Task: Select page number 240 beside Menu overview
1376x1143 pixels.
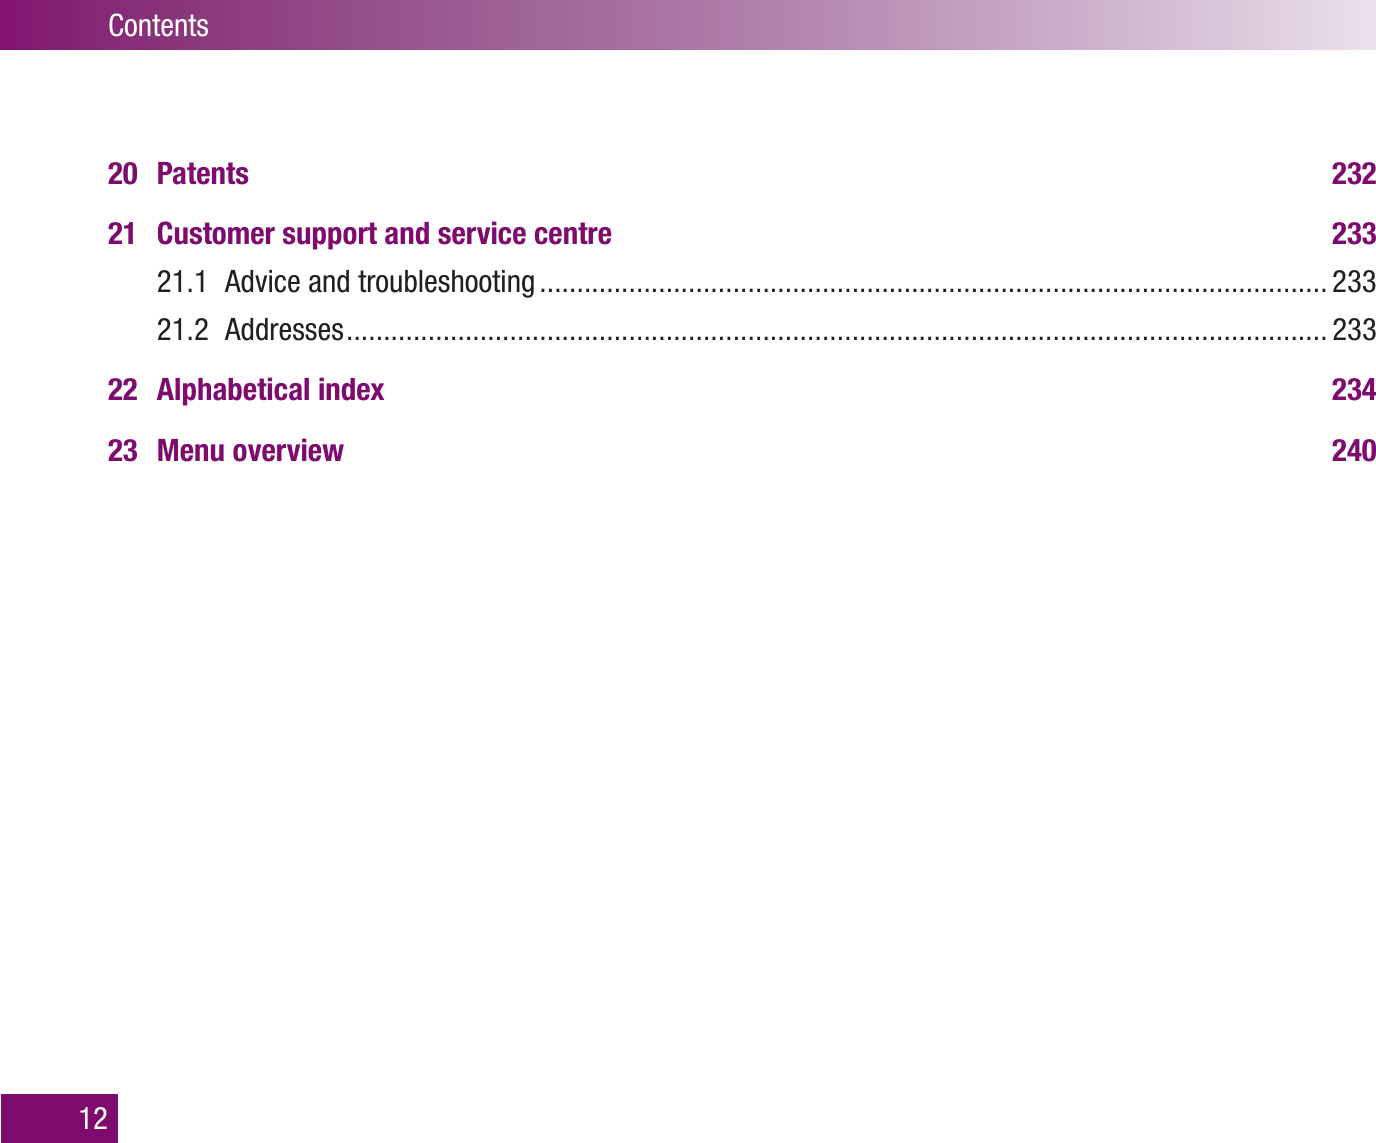Action: click(x=1354, y=451)
